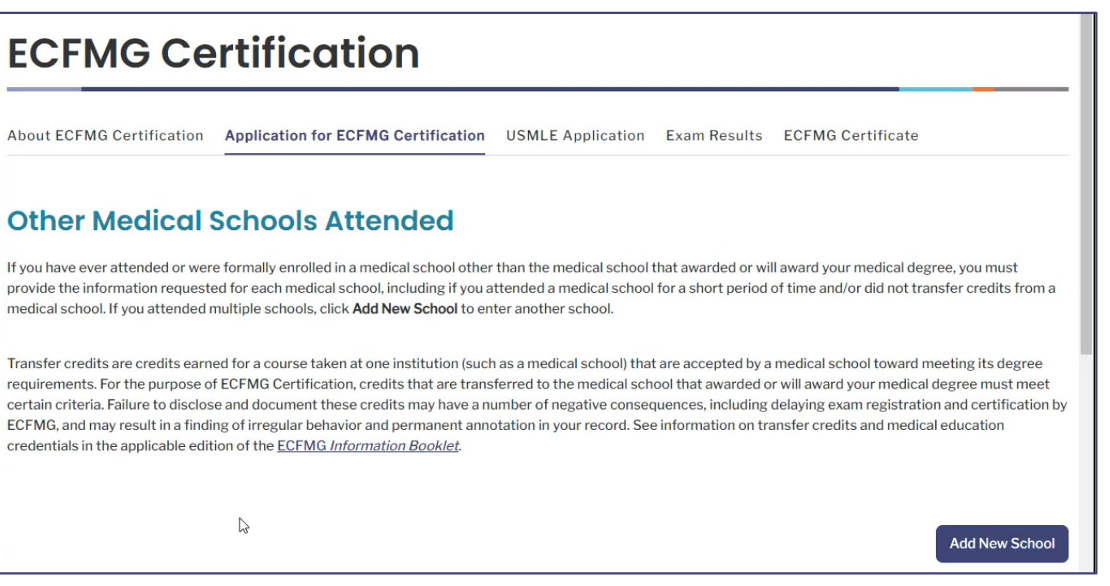Go to the Exam Results tab
The width and height of the screenshot is (1110, 586).
point(714,135)
